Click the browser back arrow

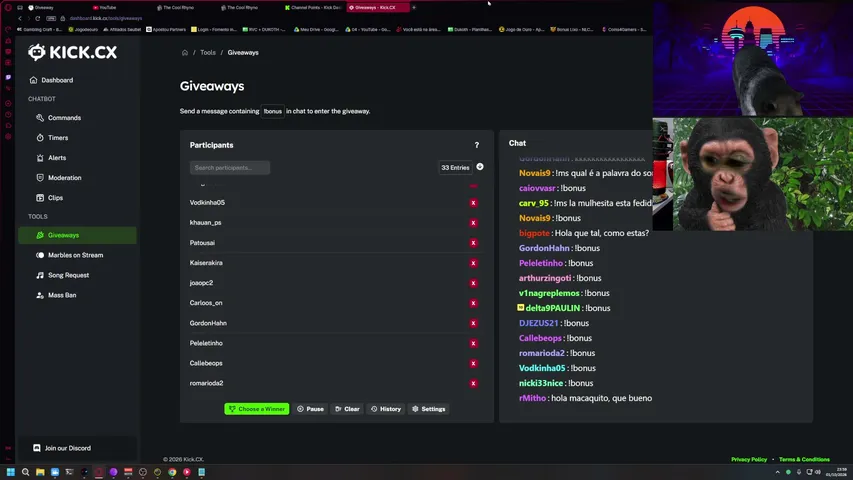[x=20, y=19]
